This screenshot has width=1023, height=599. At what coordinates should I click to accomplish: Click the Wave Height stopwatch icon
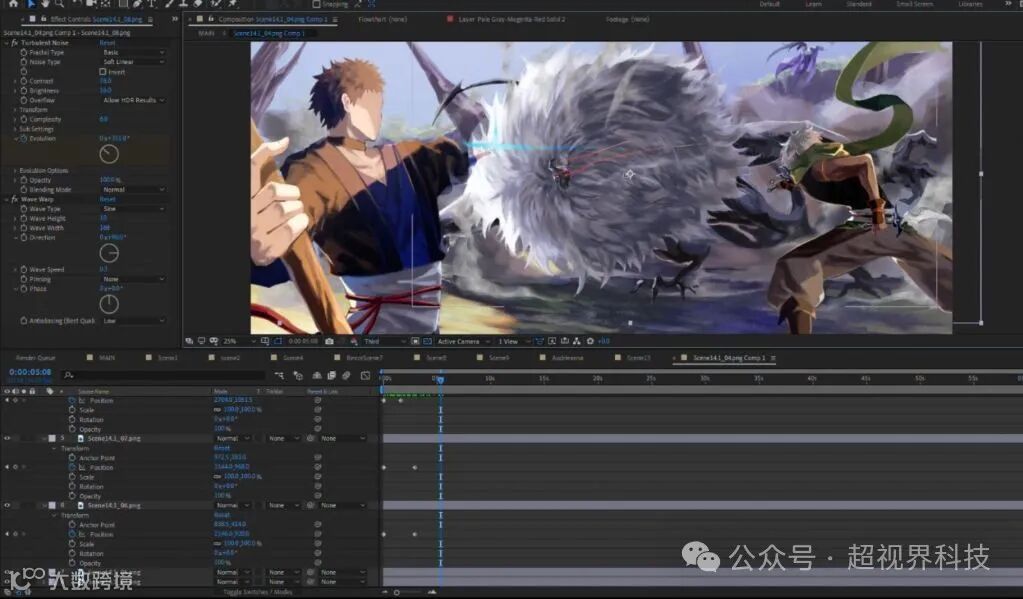point(23,218)
